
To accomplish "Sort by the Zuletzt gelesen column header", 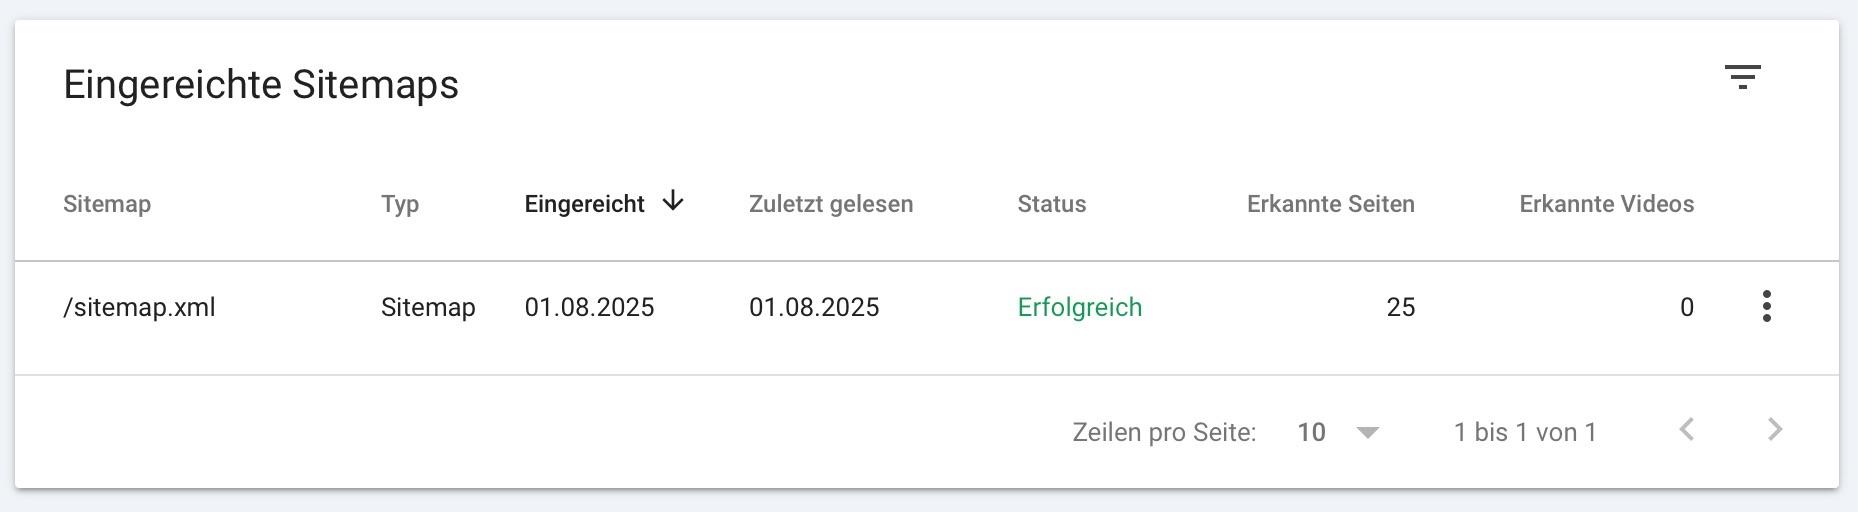I will (831, 204).
